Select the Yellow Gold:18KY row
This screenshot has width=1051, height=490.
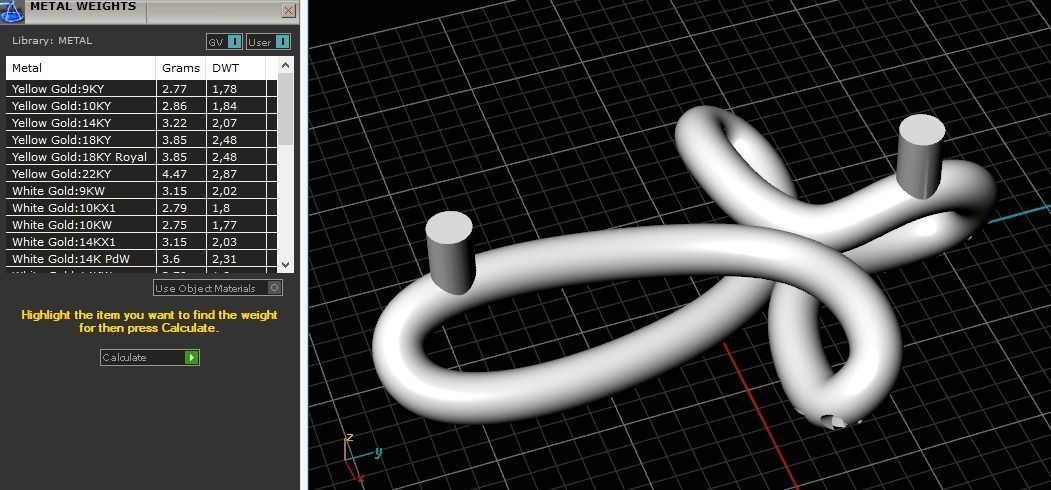(x=141, y=140)
